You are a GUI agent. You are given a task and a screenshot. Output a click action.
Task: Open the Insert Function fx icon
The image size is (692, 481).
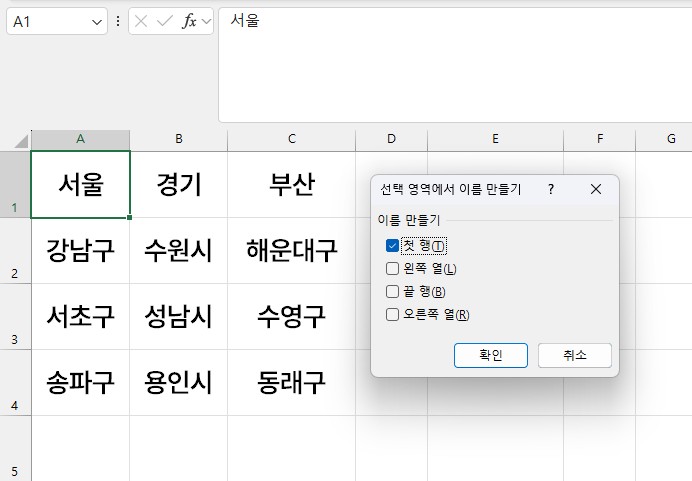point(189,21)
